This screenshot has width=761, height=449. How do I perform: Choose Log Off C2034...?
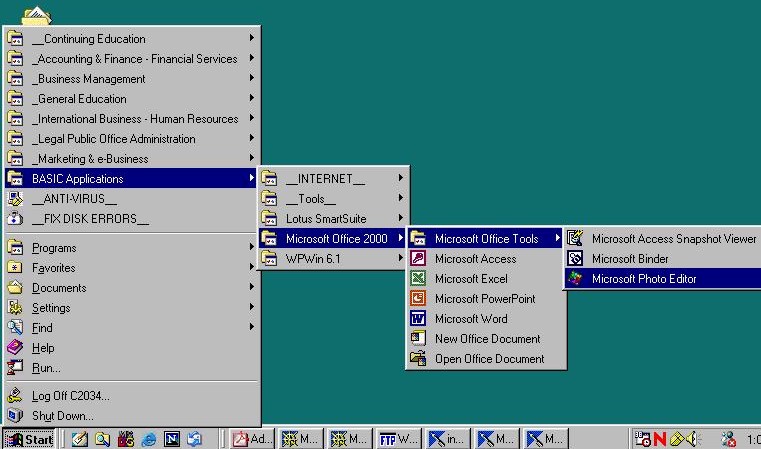(131, 396)
